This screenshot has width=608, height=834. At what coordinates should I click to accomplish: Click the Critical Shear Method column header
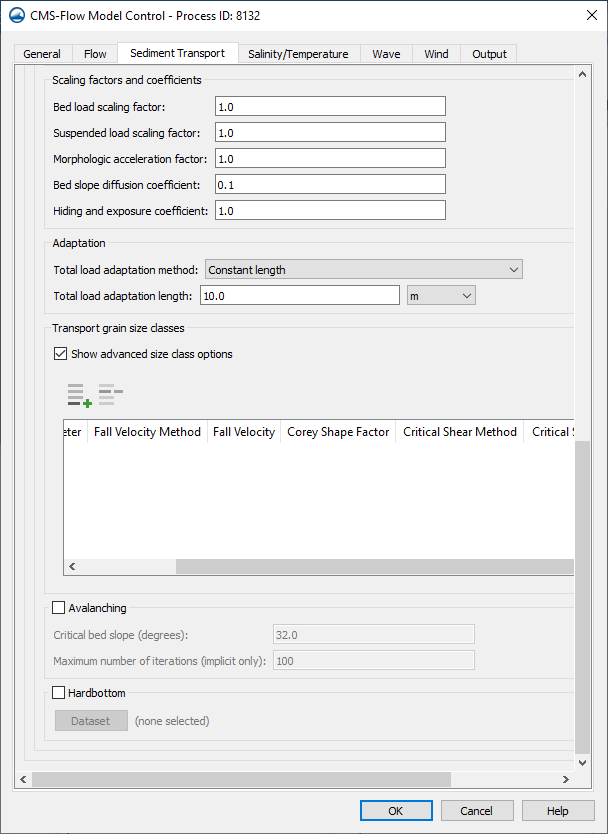click(x=460, y=431)
